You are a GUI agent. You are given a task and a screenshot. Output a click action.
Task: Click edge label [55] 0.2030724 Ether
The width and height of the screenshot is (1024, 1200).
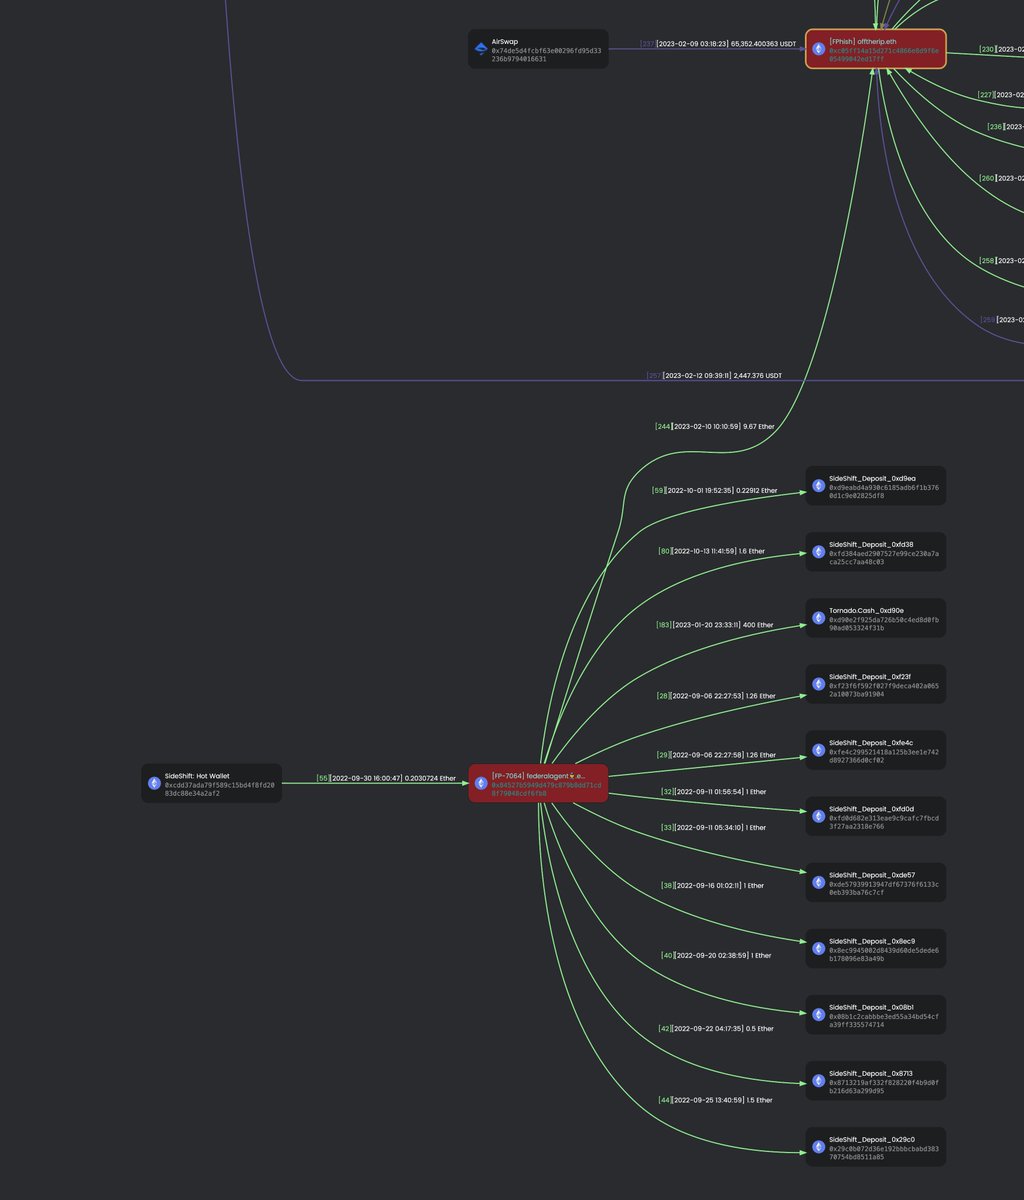[x=386, y=778]
